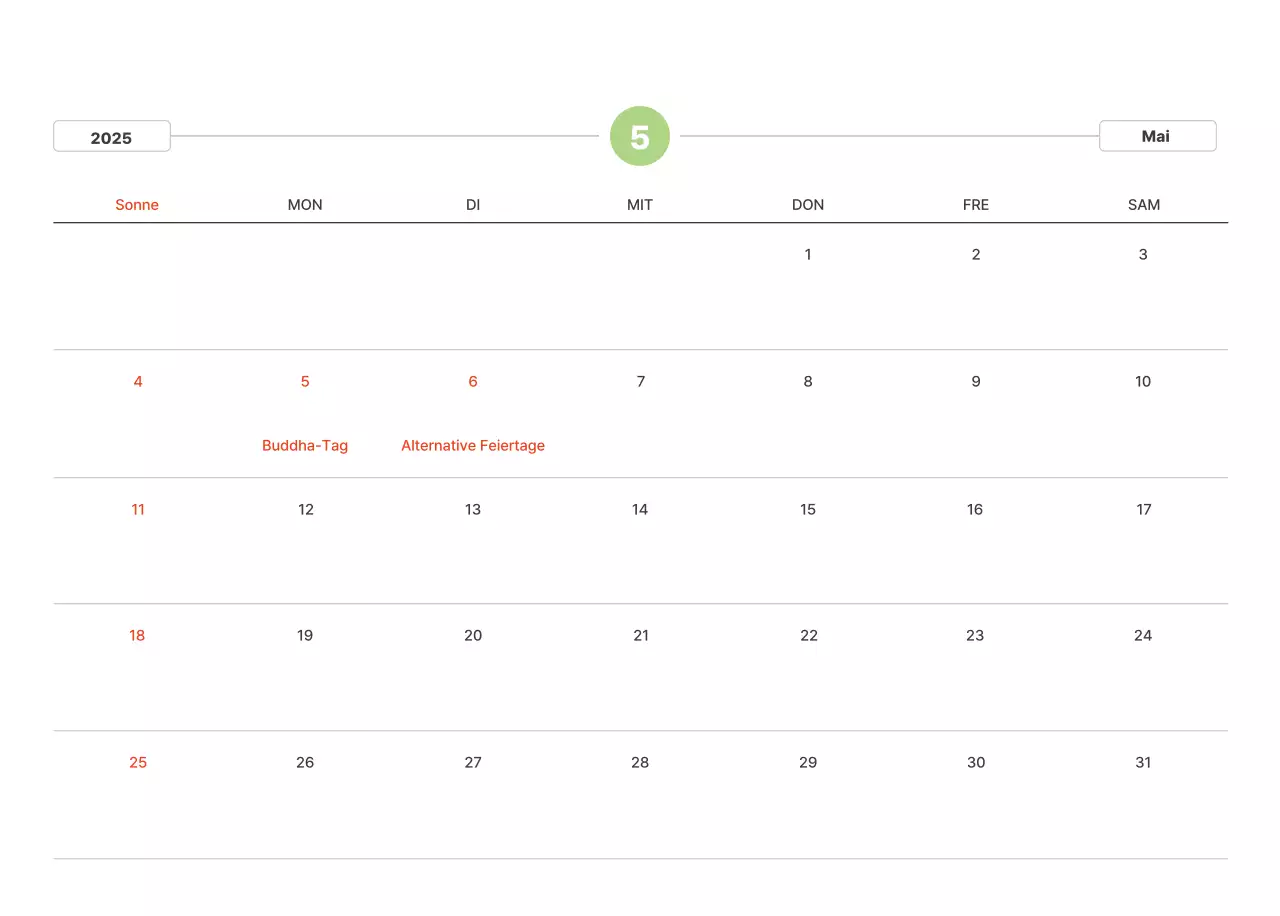This screenshot has height=916, width=1280.
Task: Select day 28 on the calendar
Action: pos(640,762)
